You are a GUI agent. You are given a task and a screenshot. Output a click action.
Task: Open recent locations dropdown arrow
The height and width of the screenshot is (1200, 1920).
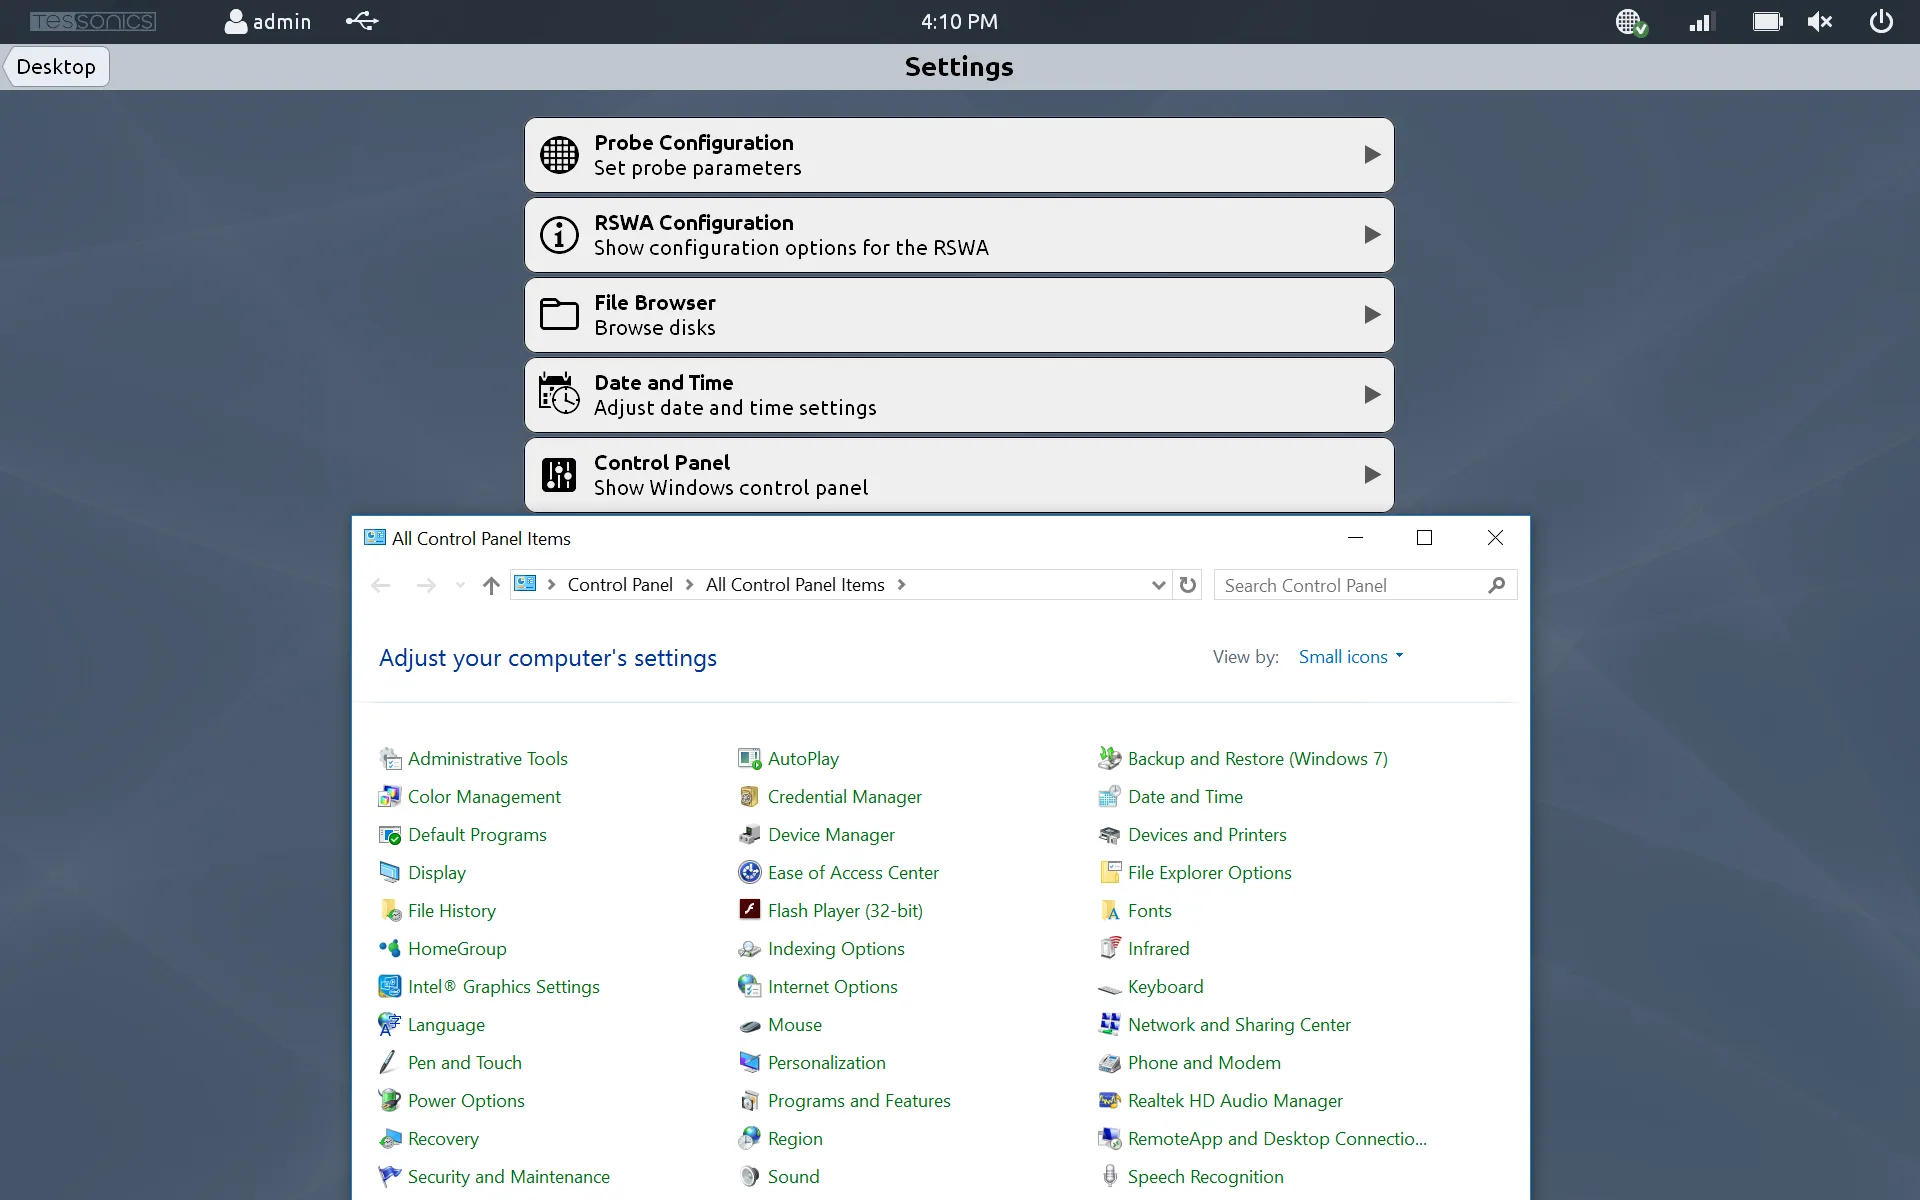click(x=460, y=585)
